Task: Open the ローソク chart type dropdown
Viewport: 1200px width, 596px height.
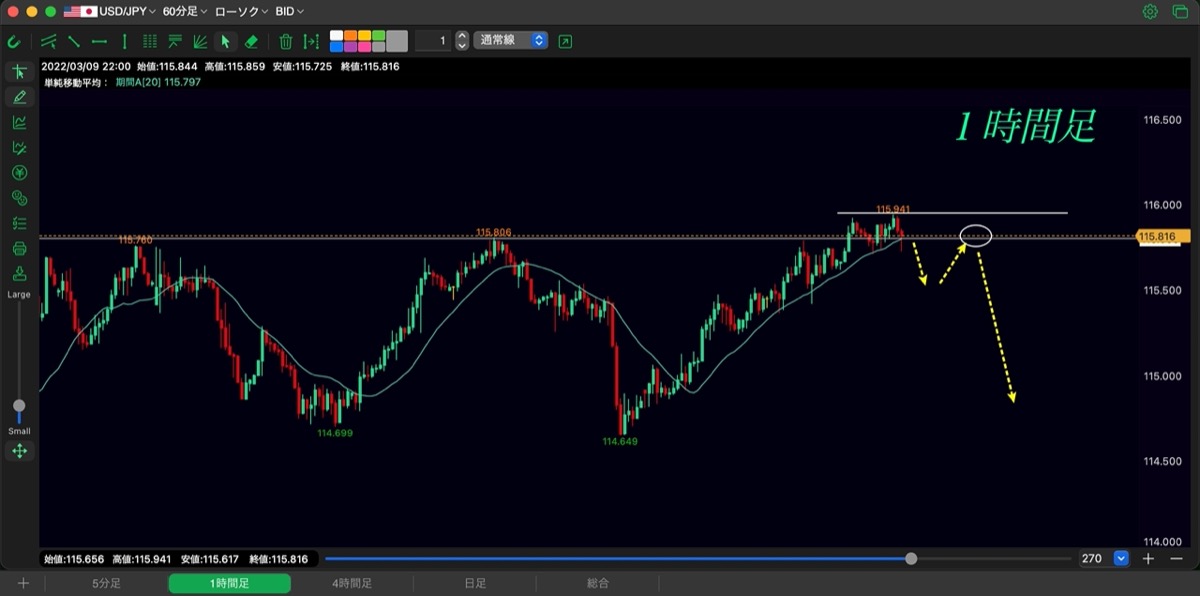Action: point(241,12)
